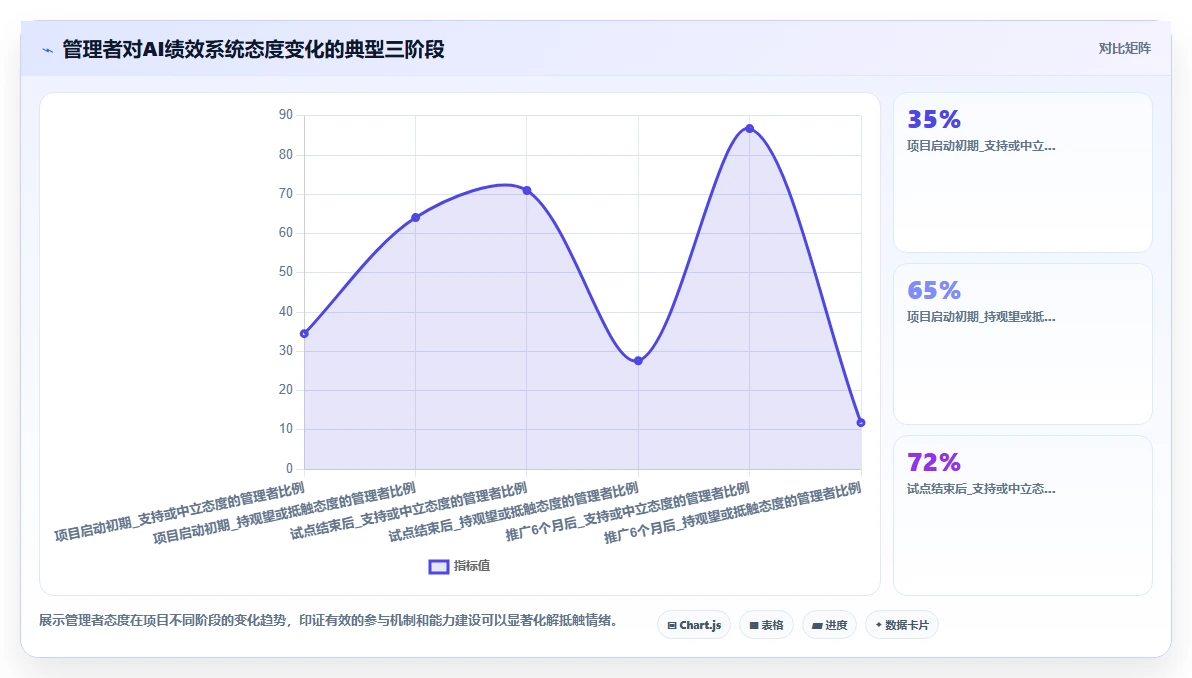Click the 试点结束后_支持或中立态... card label
Screen dimensions: 1192x678
pos(981,489)
